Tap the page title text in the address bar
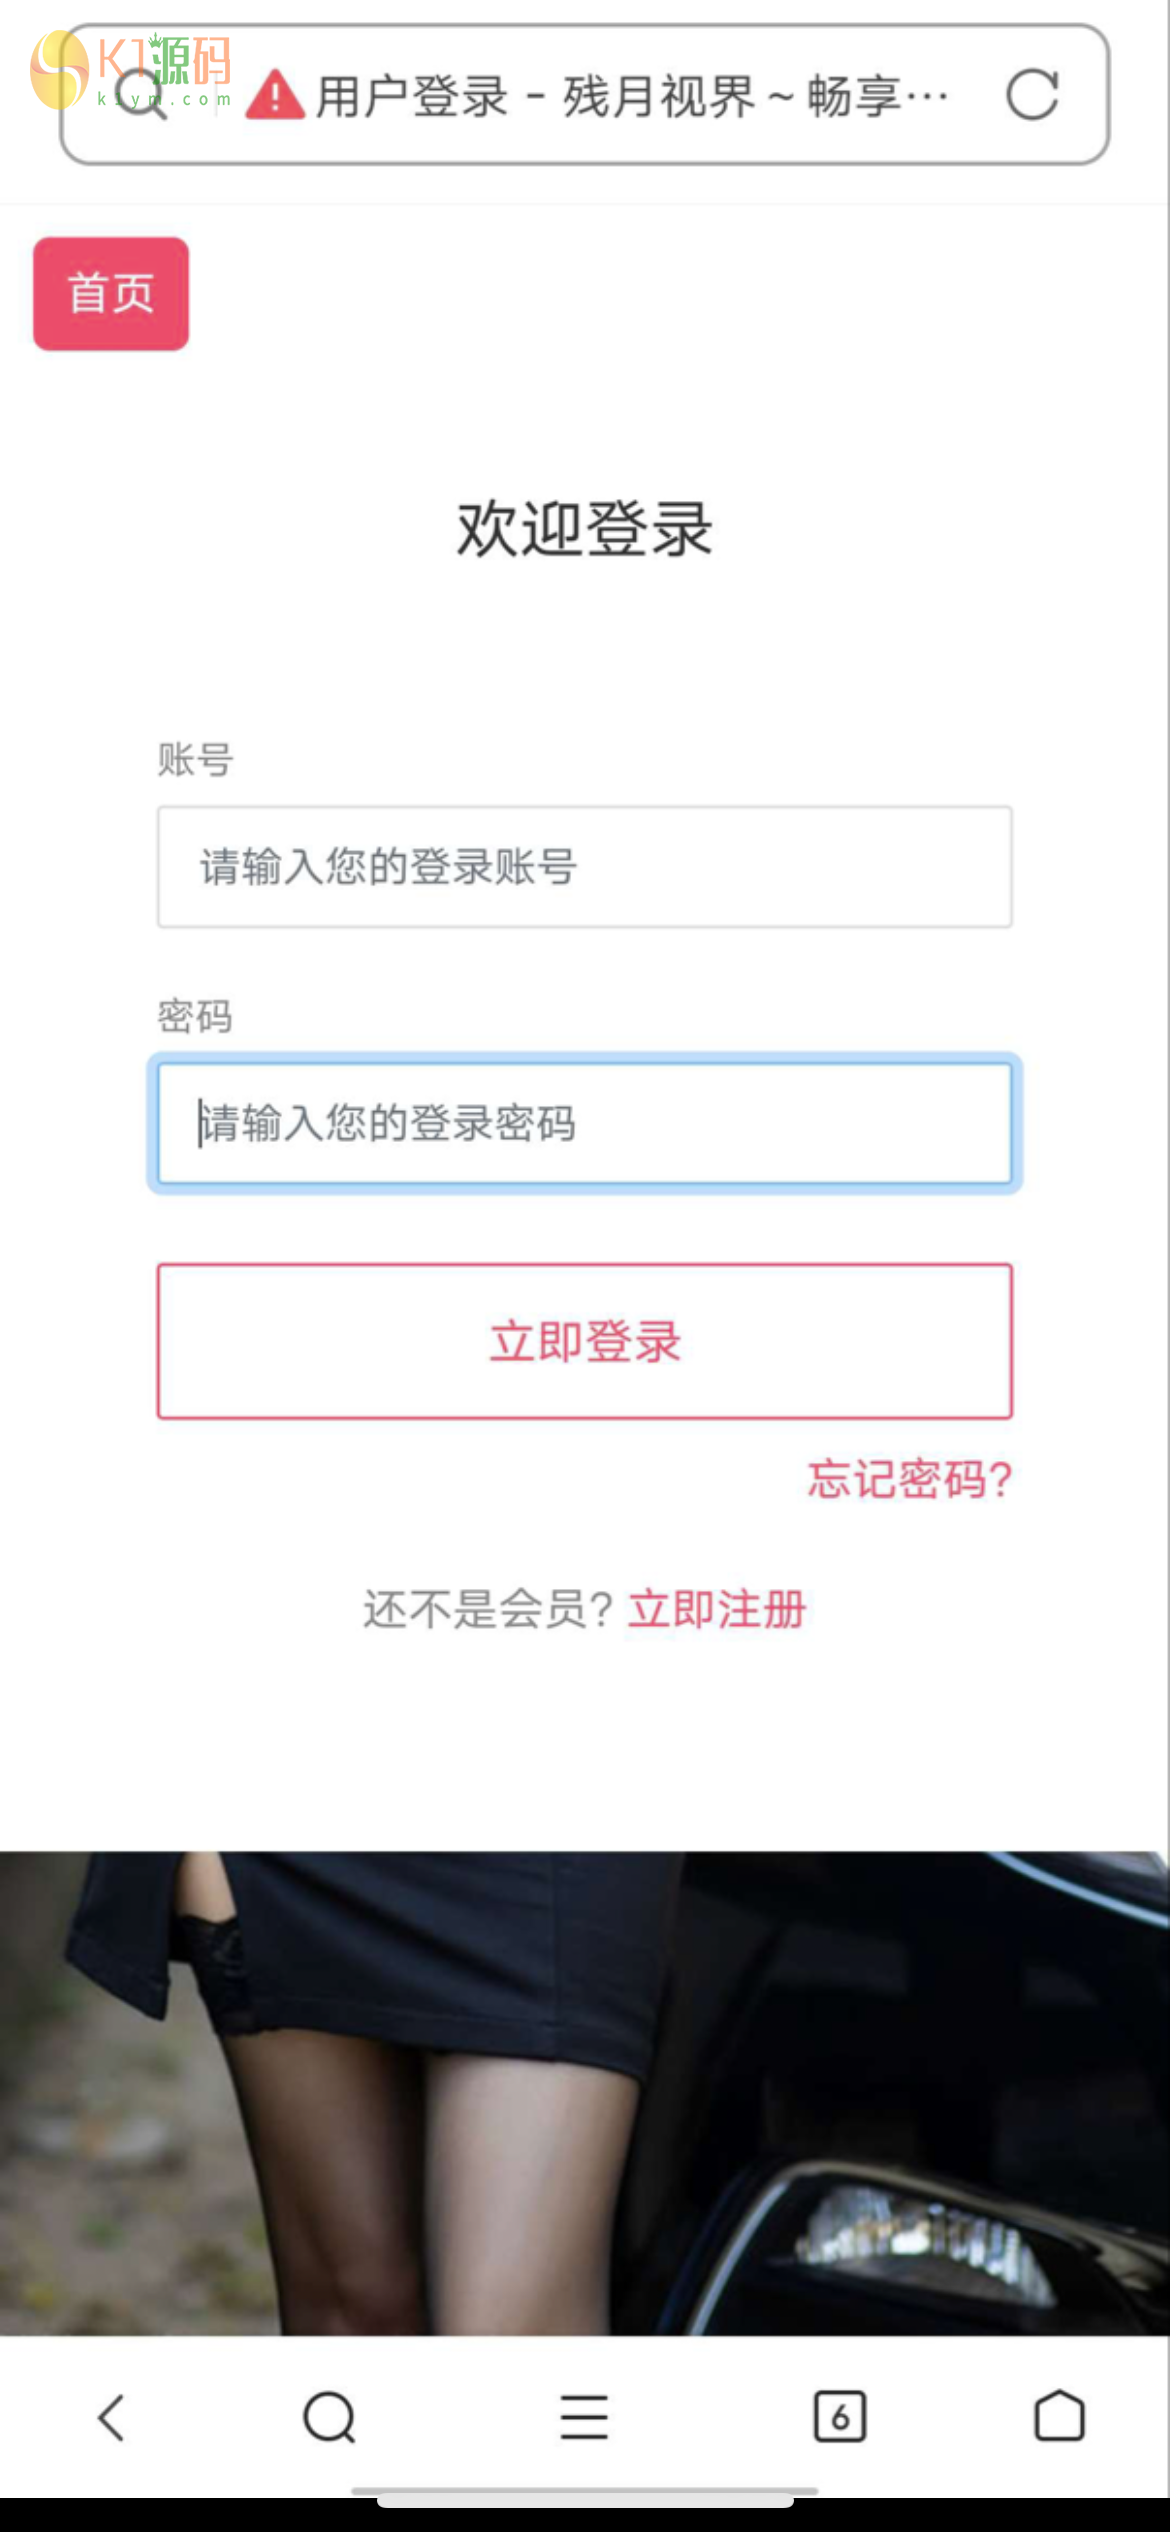The image size is (1170, 2532). tap(632, 97)
